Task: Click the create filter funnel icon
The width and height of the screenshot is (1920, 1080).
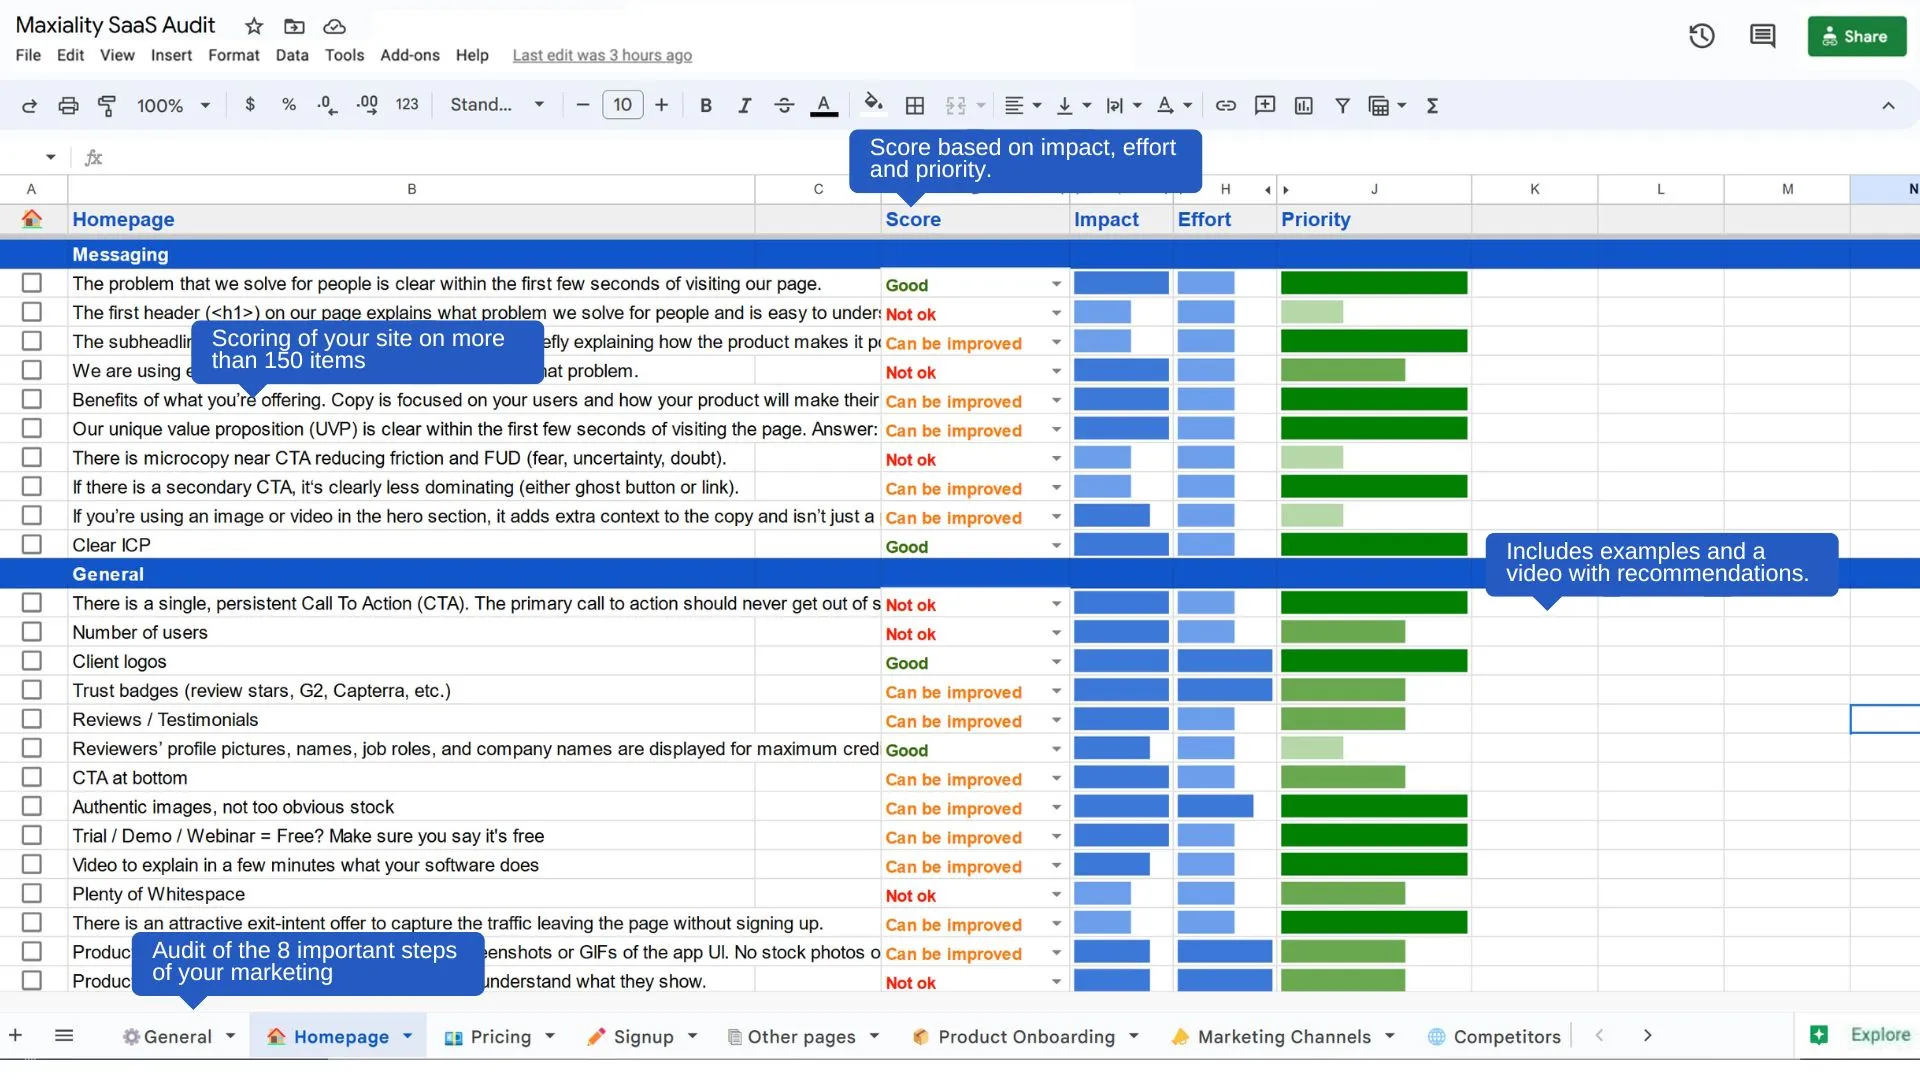Action: pos(1342,105)
